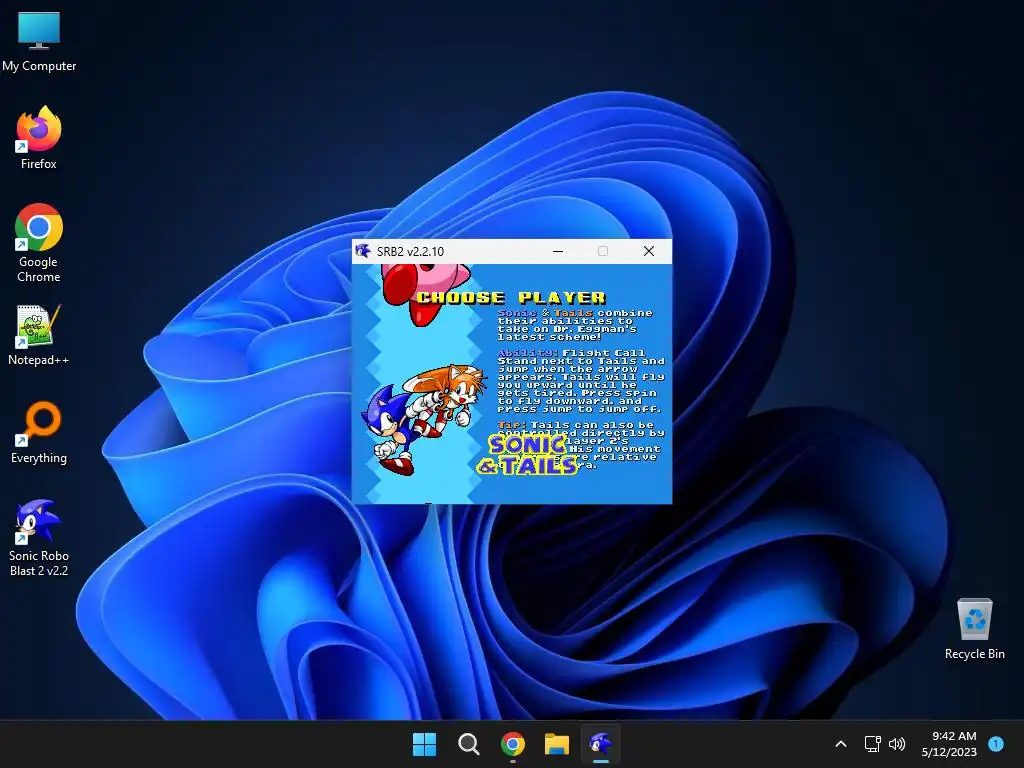This screenshot has width=1024, height=768.
Task: Click the taskbar Search icon
Action: (469, 744)
